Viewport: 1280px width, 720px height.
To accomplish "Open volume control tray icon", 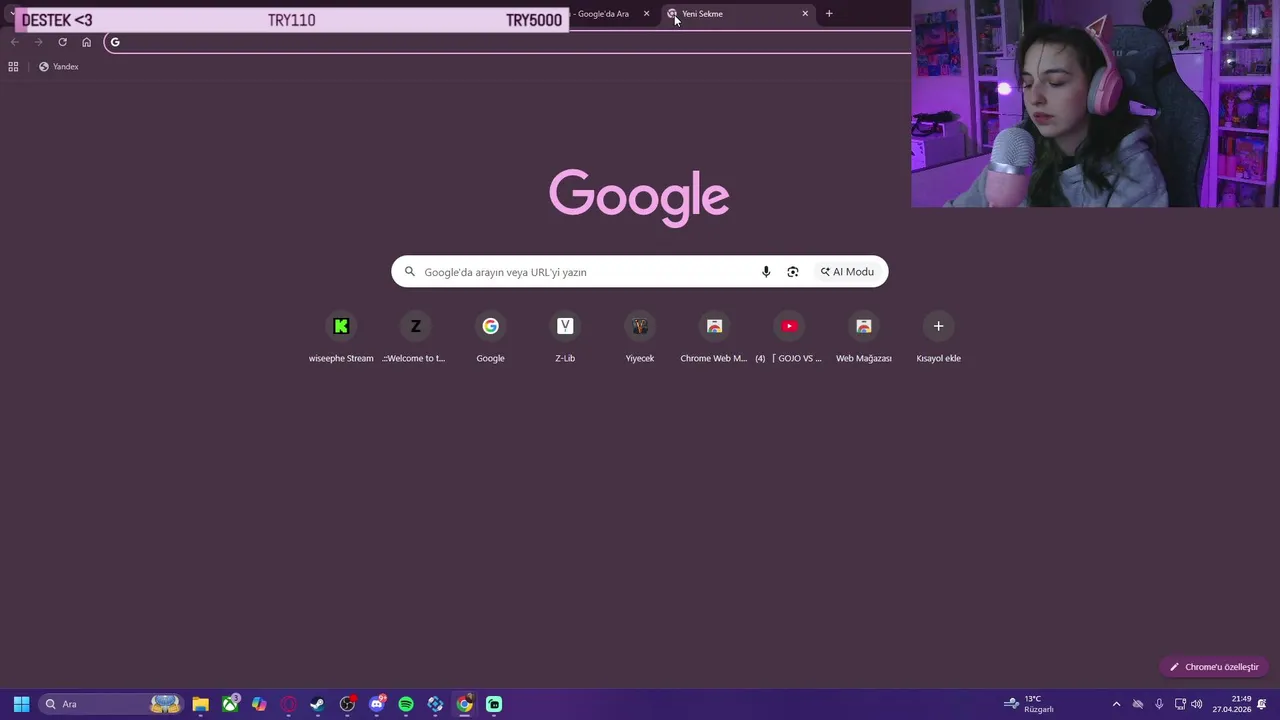I will (1197, 704).
